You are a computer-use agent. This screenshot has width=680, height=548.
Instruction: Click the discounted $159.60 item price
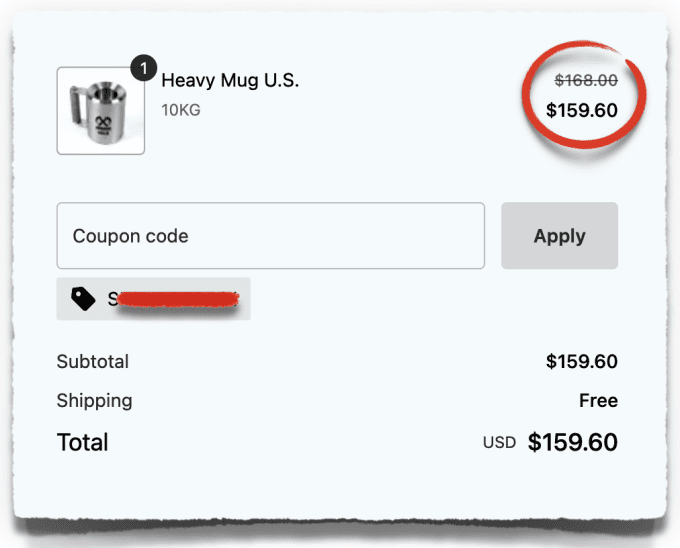[x=581, y=110]
